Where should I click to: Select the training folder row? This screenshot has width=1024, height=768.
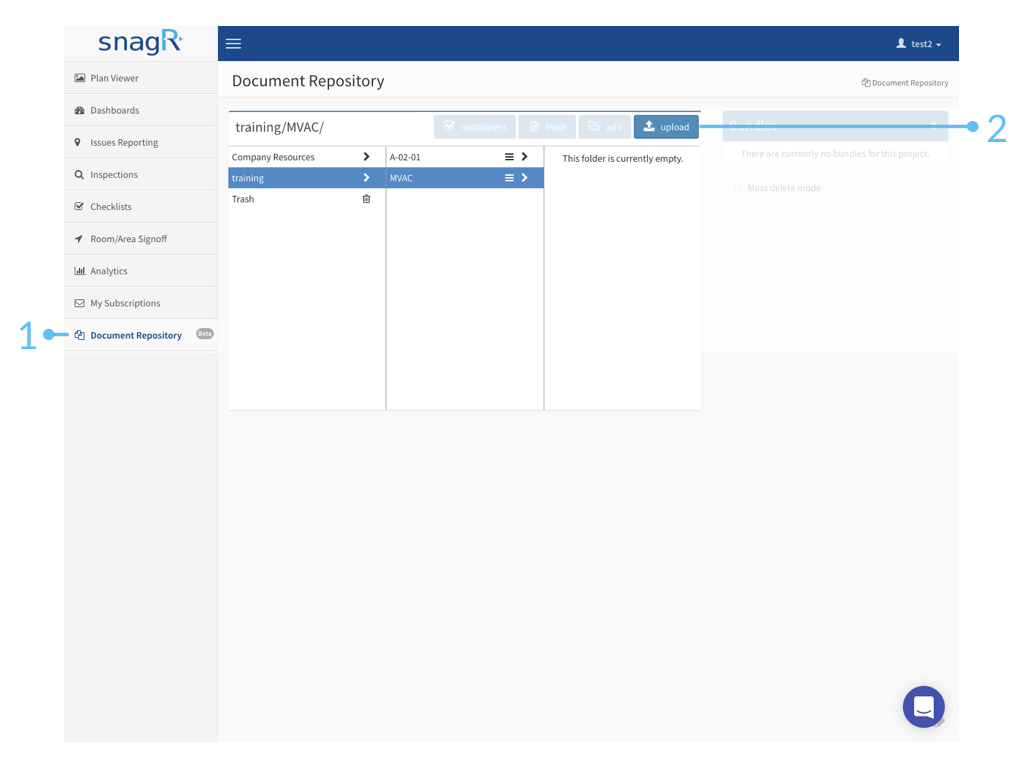(306, 178)
